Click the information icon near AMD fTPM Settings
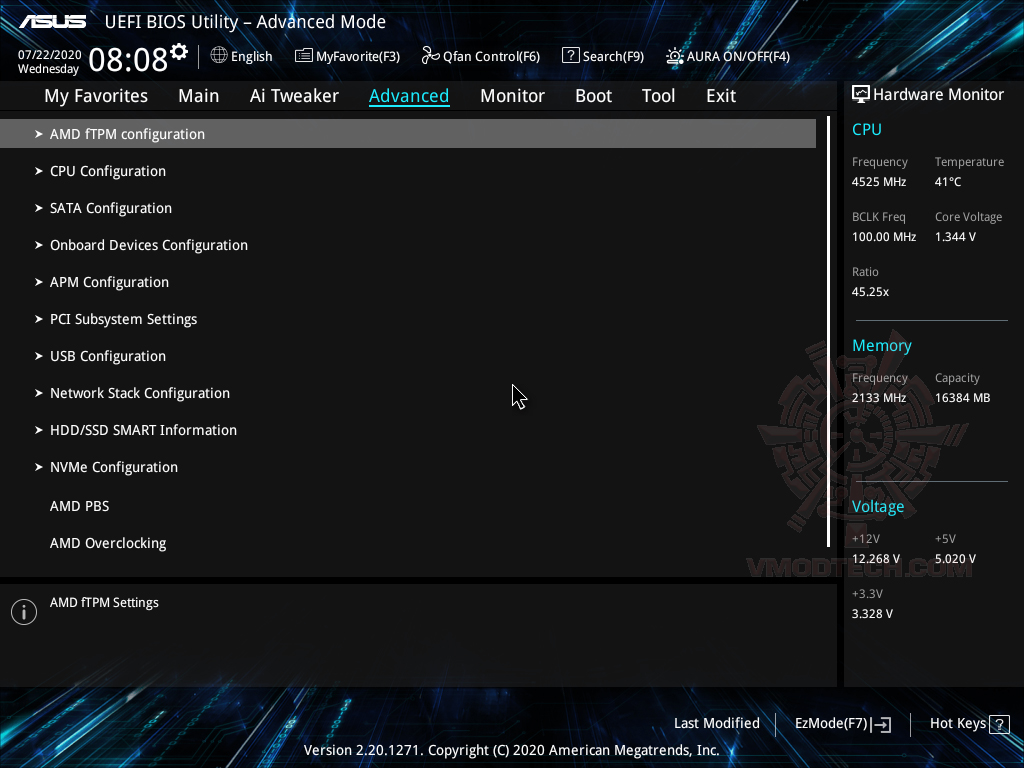 point(23,611)
